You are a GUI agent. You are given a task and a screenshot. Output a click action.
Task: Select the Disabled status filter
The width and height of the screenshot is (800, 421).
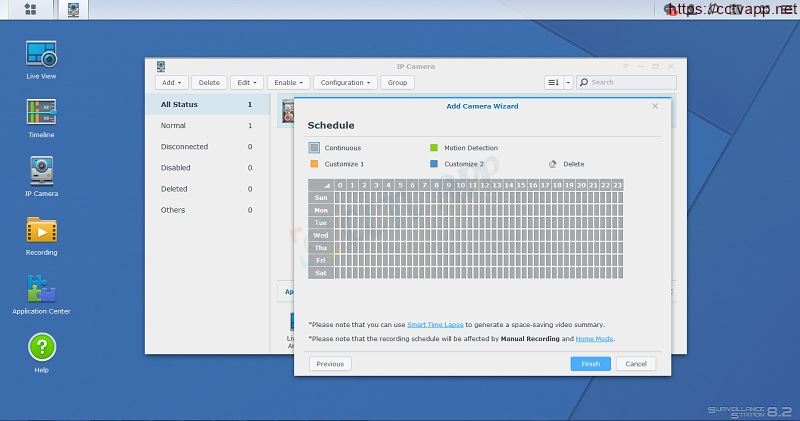click(176, 167)
